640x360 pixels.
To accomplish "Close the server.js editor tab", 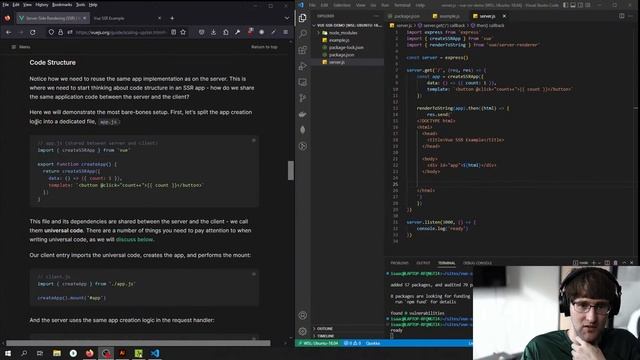I will [x=504, y=16].
